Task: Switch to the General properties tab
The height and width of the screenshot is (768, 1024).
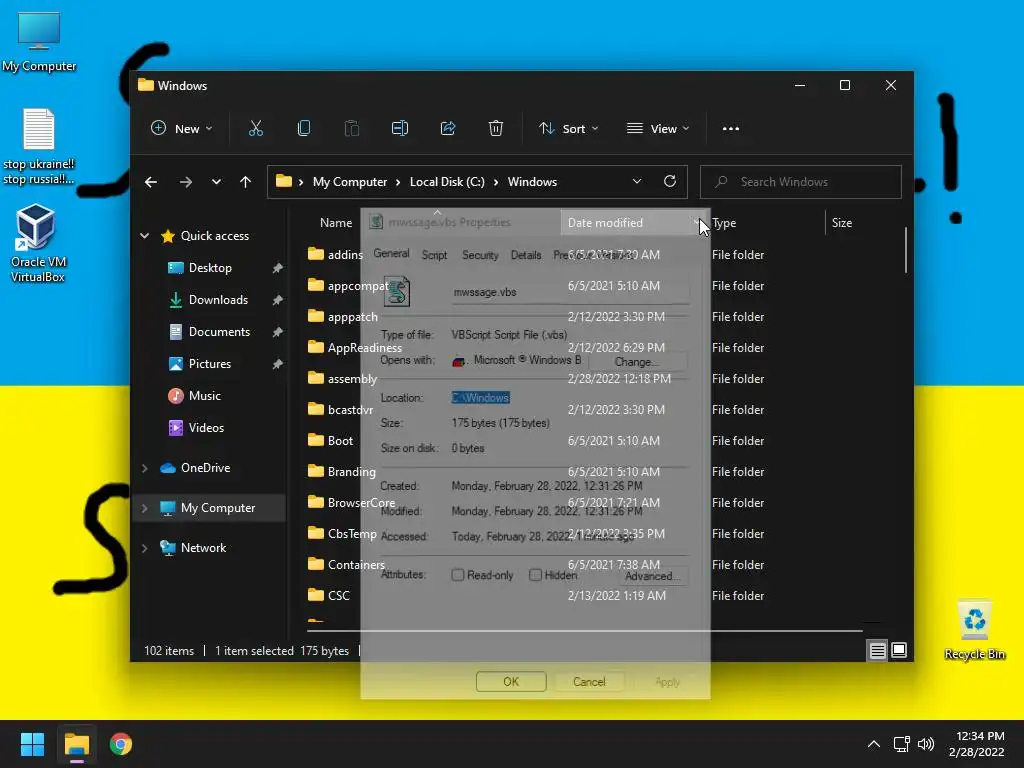Action: (391, 254)
